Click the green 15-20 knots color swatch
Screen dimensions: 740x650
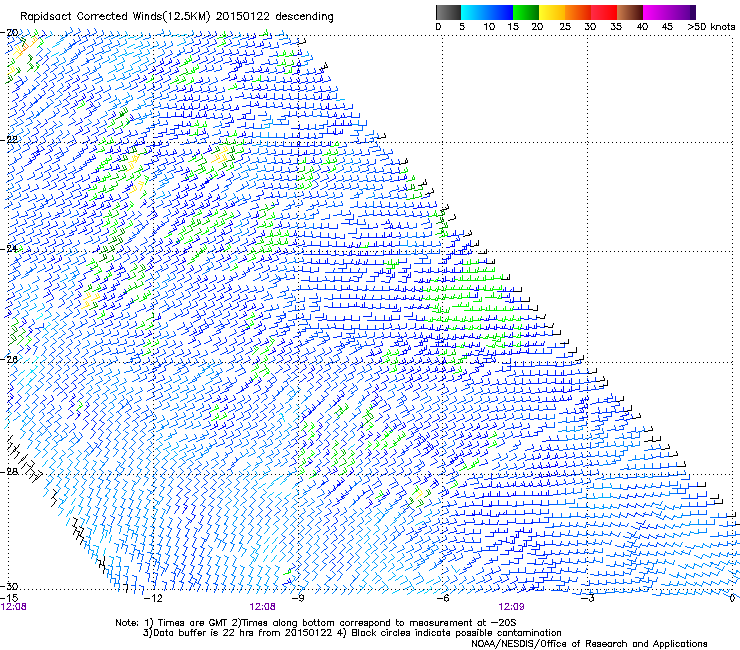coord(526,12)
